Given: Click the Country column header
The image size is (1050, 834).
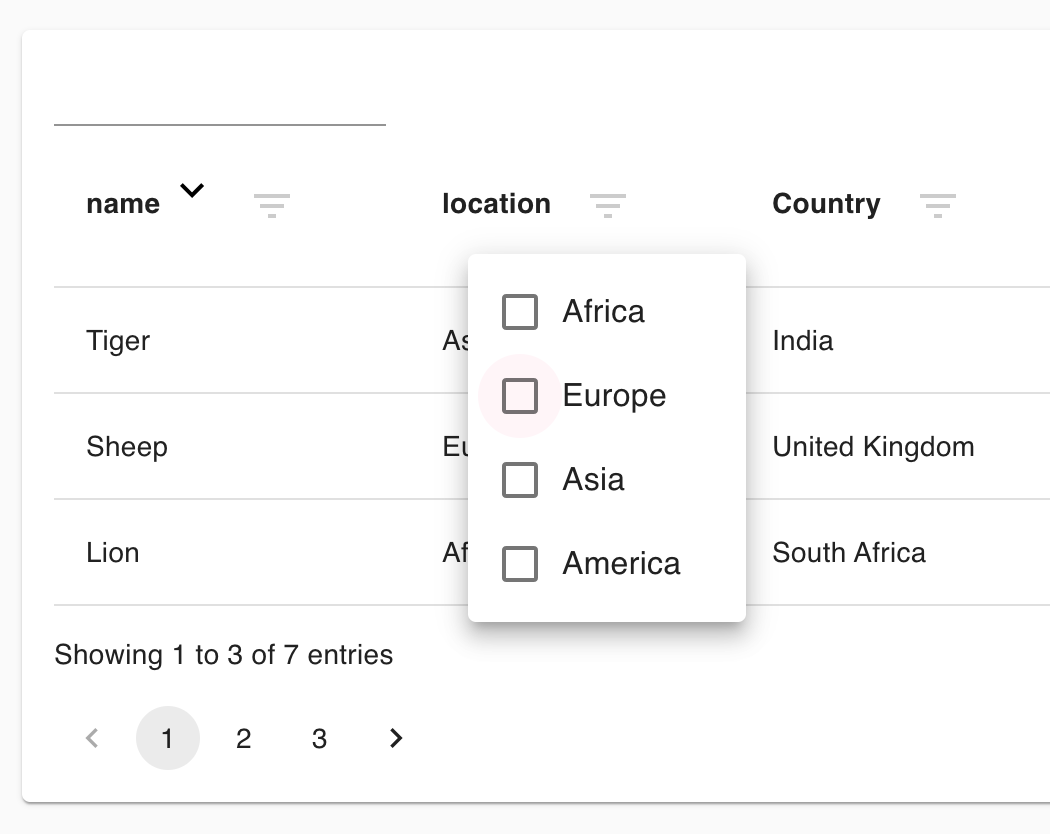Looking at the screenshot, I should 826,203.
